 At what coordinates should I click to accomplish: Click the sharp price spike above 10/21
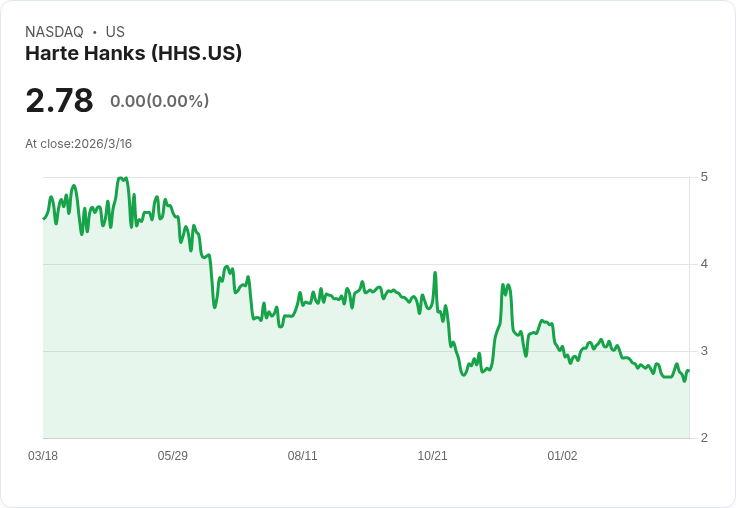point(435,272)
